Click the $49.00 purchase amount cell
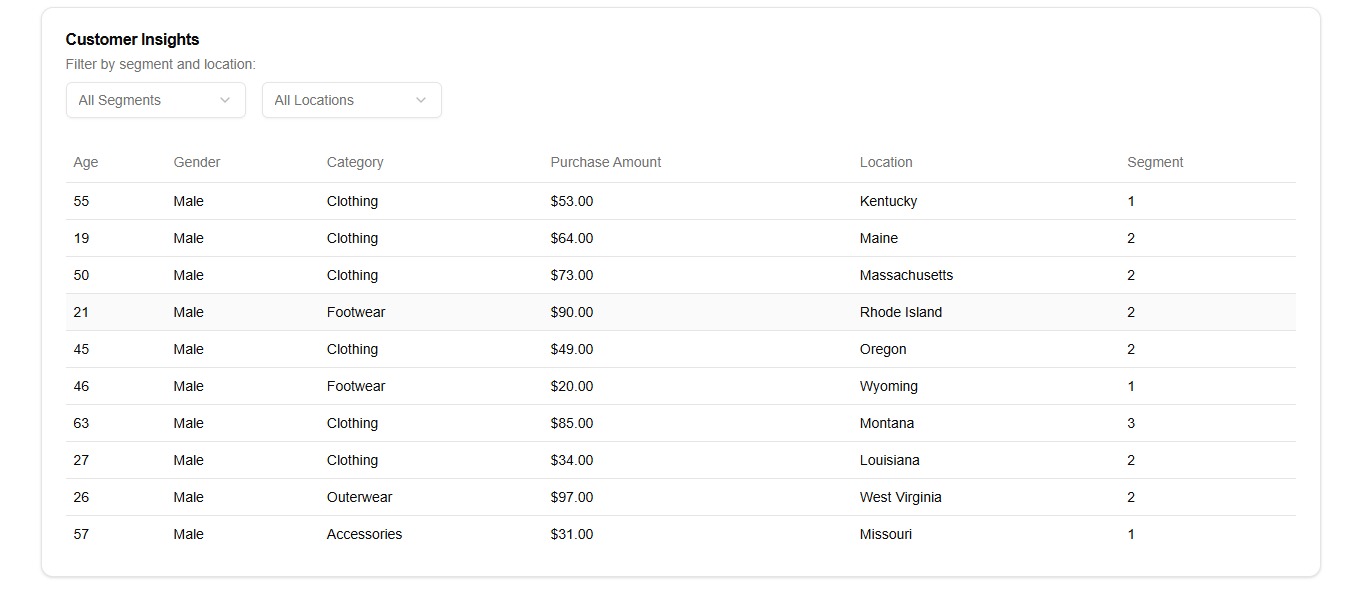Screen dimensions: 1361x590 (572, 349)
